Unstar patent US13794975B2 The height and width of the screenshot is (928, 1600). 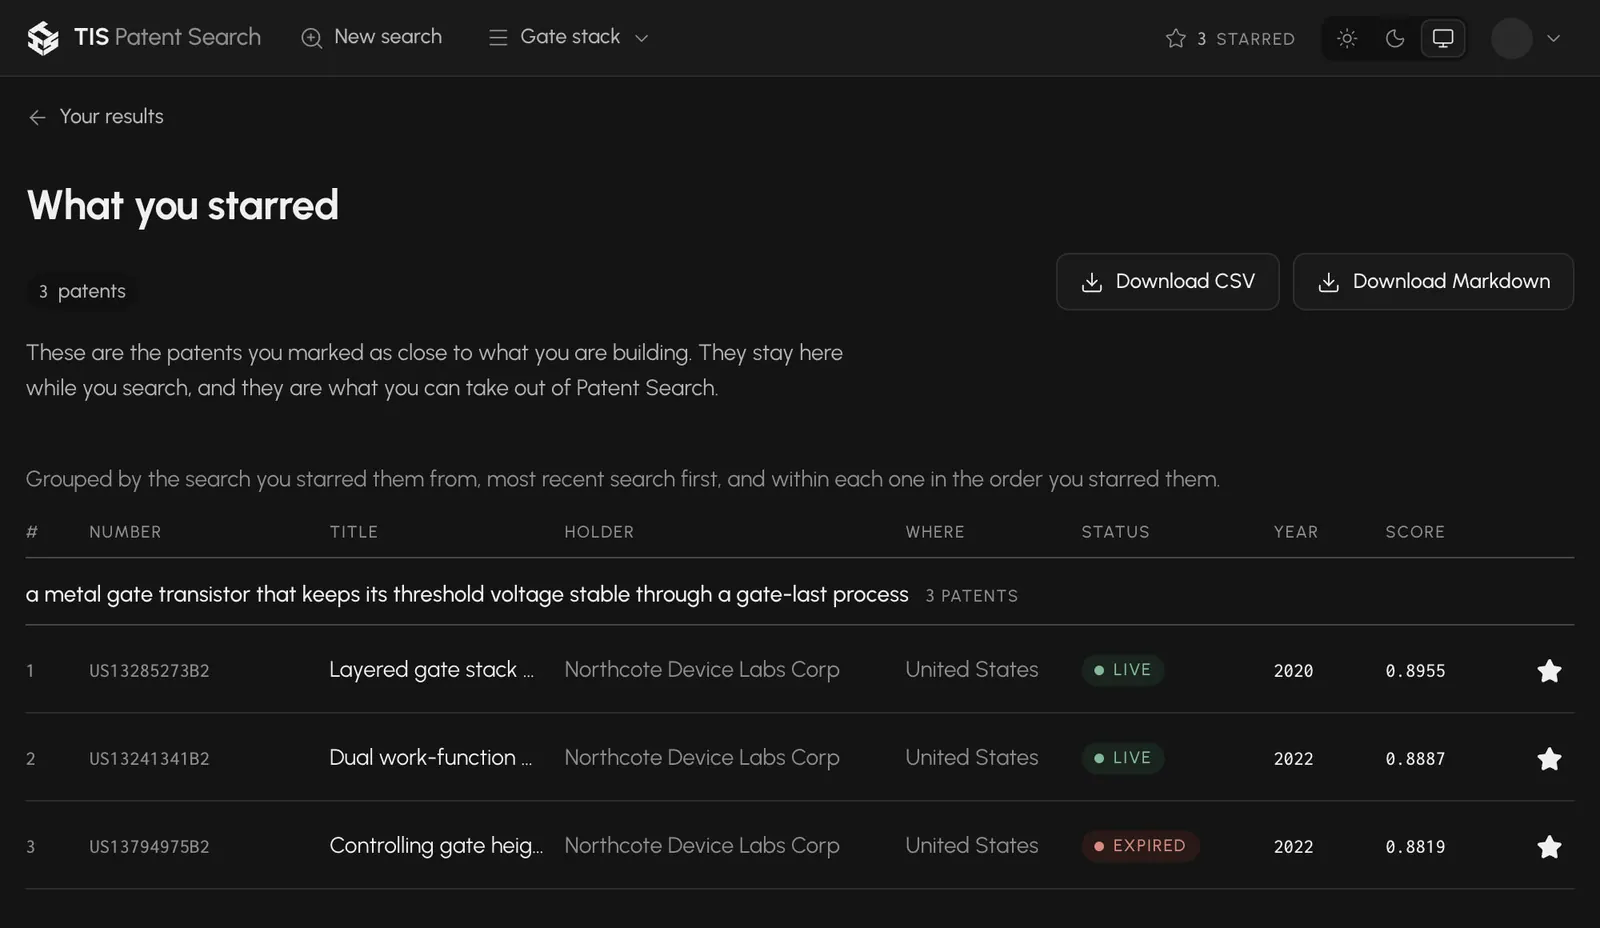1549,847
